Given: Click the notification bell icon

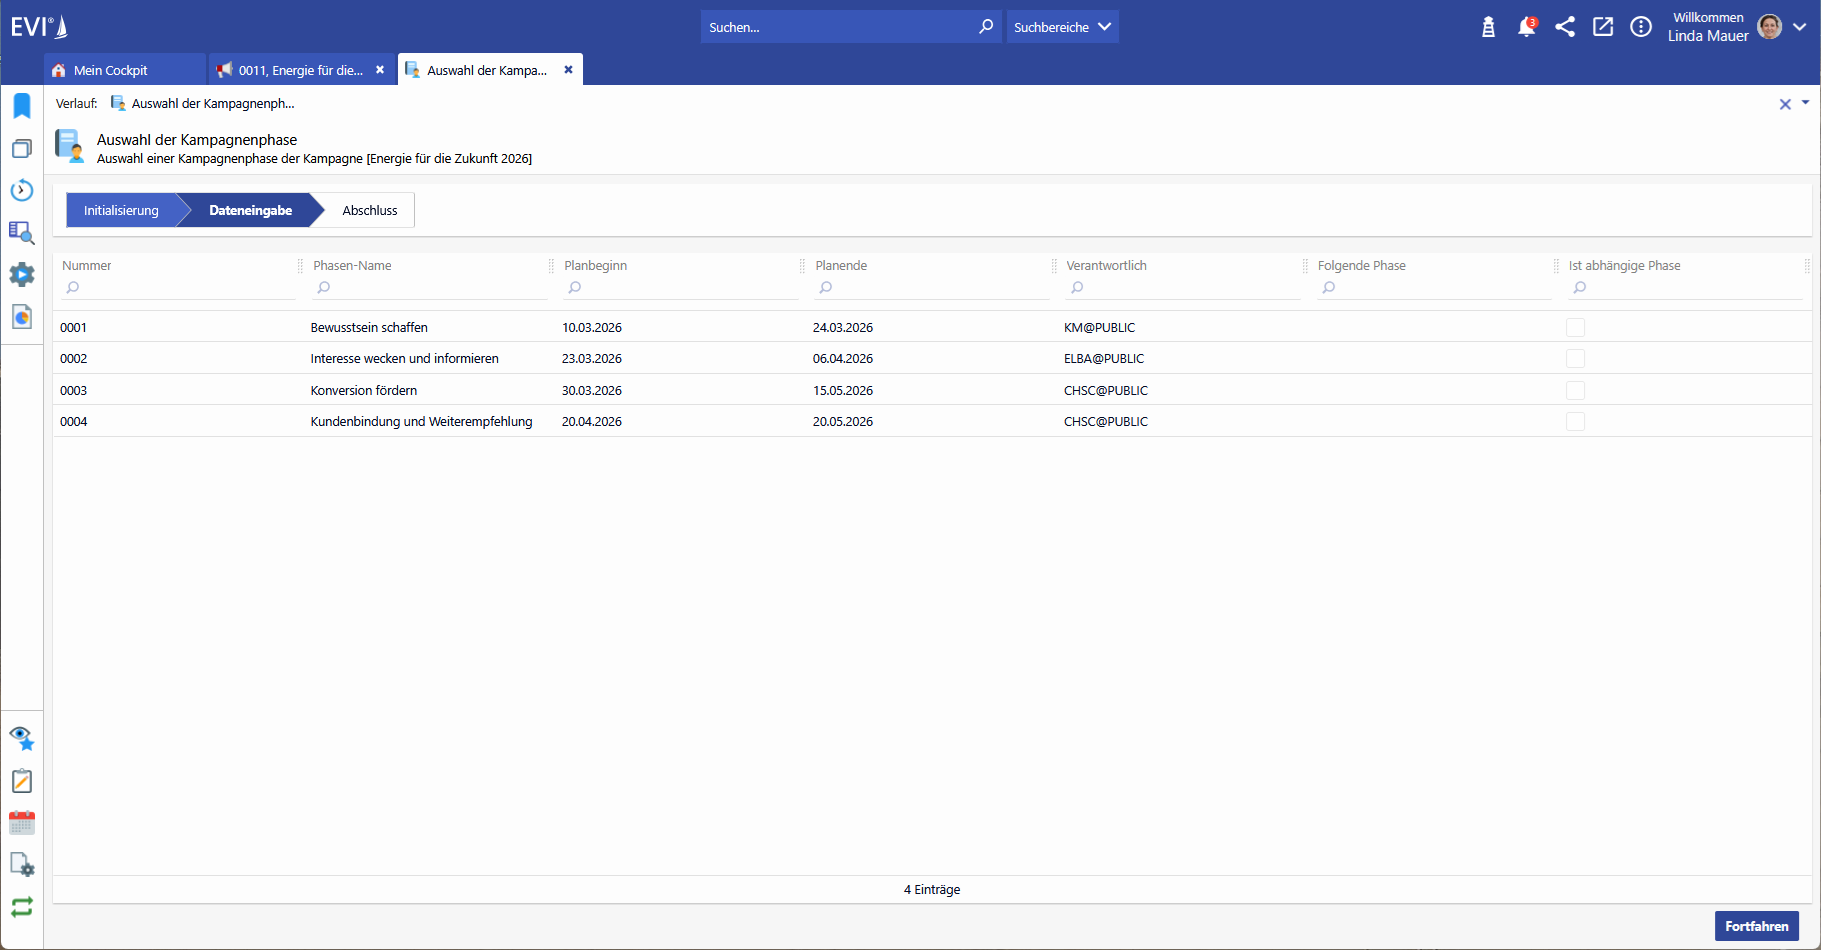Looking at the screenshot, I should click(1526, 27).
